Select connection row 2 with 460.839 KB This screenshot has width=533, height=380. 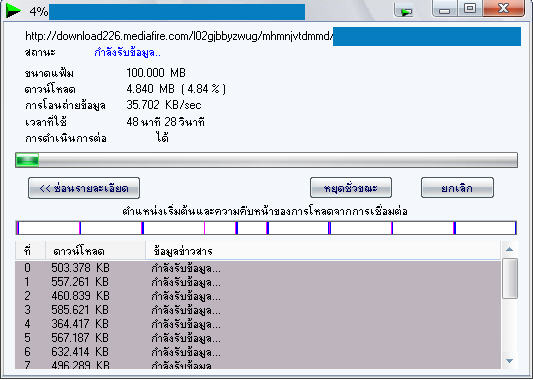(258, 296)
